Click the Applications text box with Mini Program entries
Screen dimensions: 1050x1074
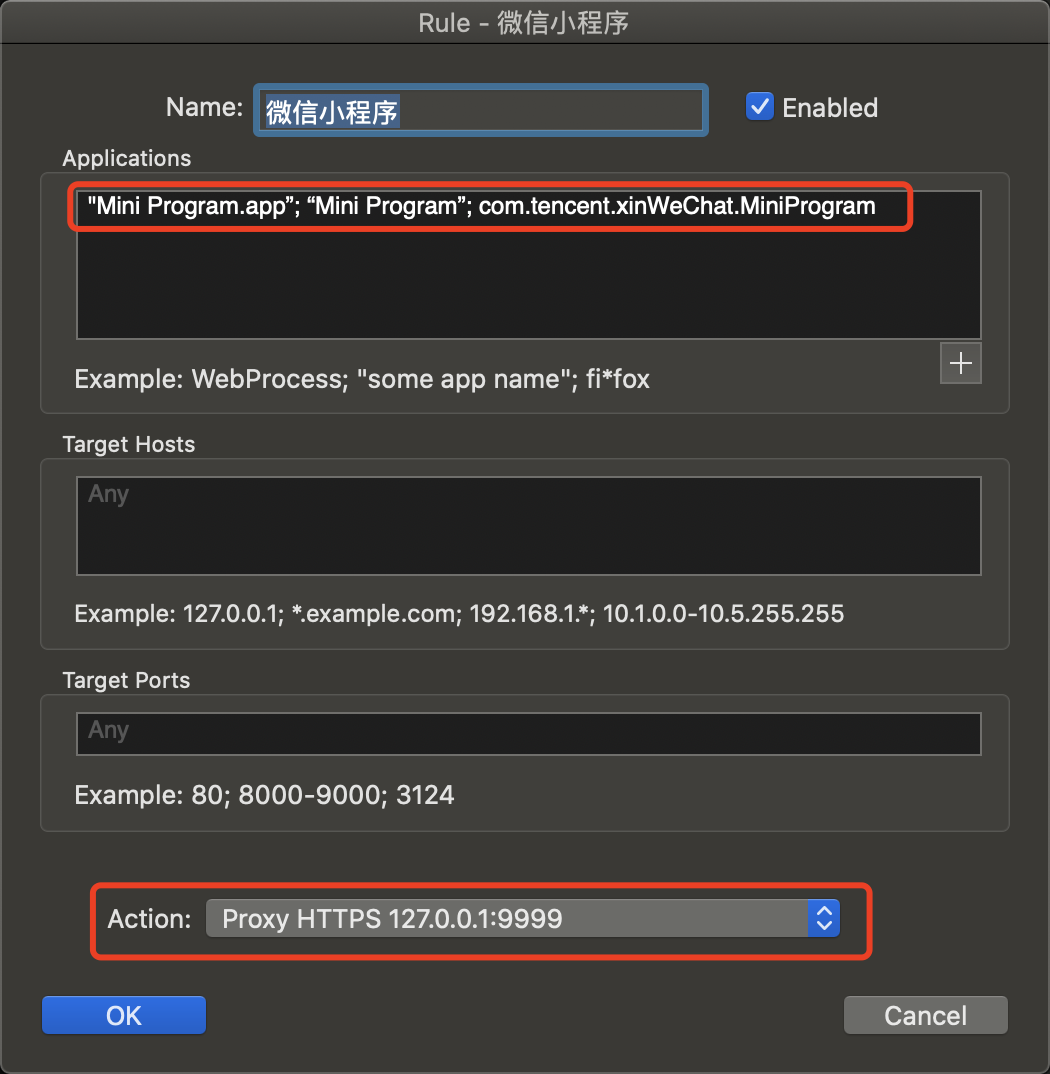pos(529,264)
